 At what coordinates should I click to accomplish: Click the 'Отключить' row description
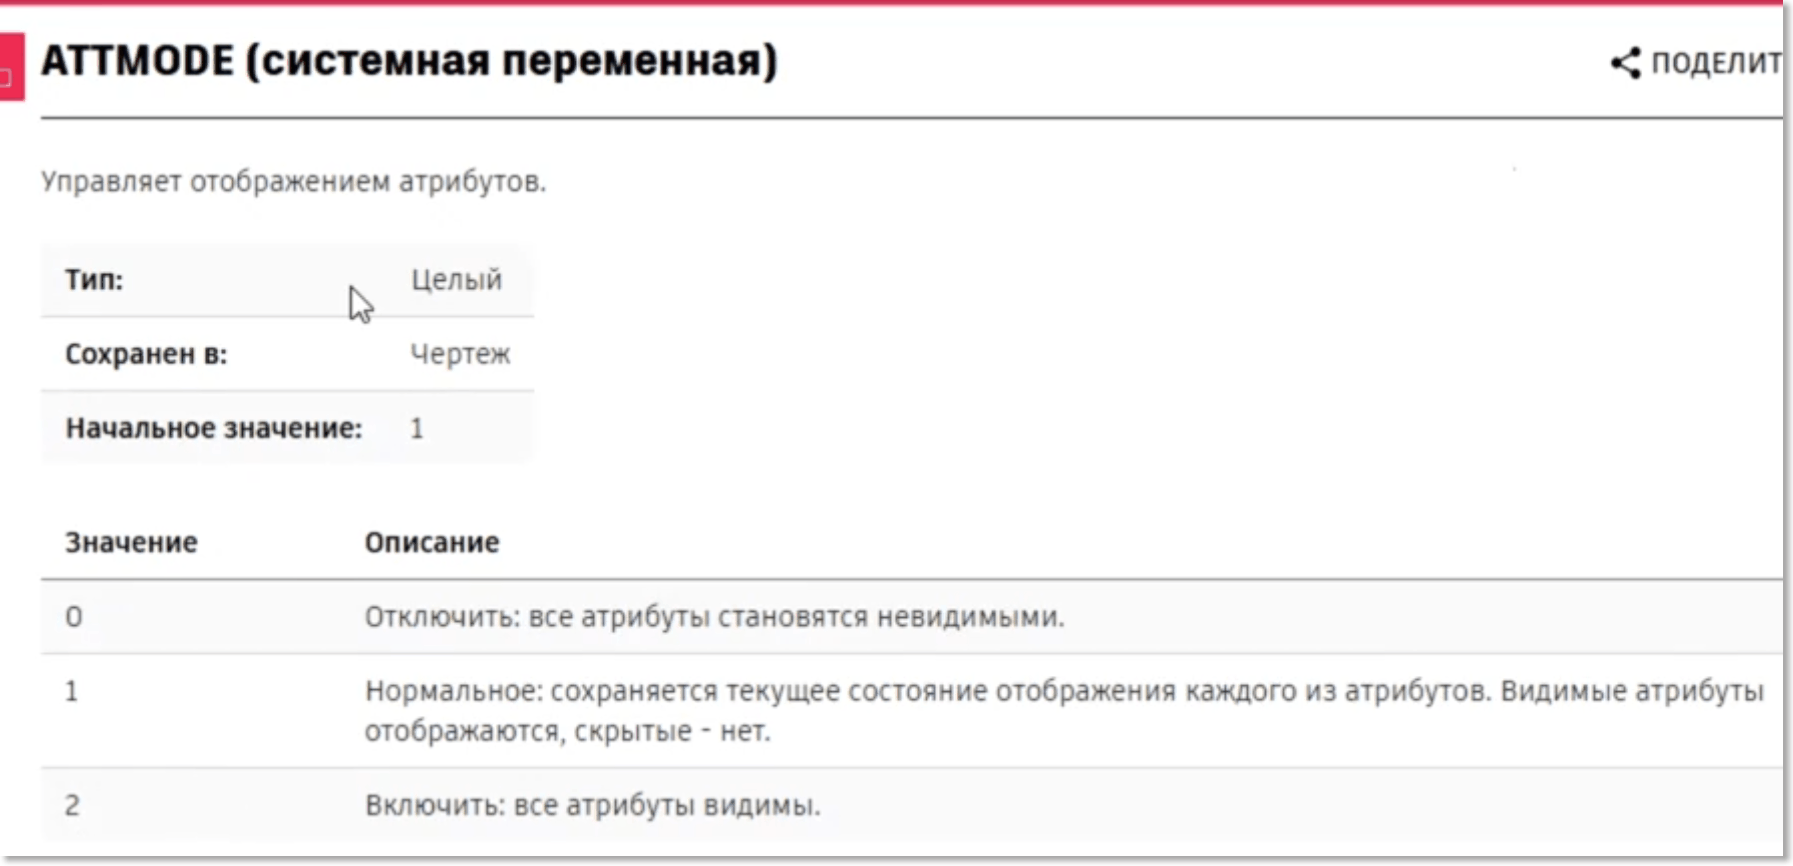click(x=713, y=617)
